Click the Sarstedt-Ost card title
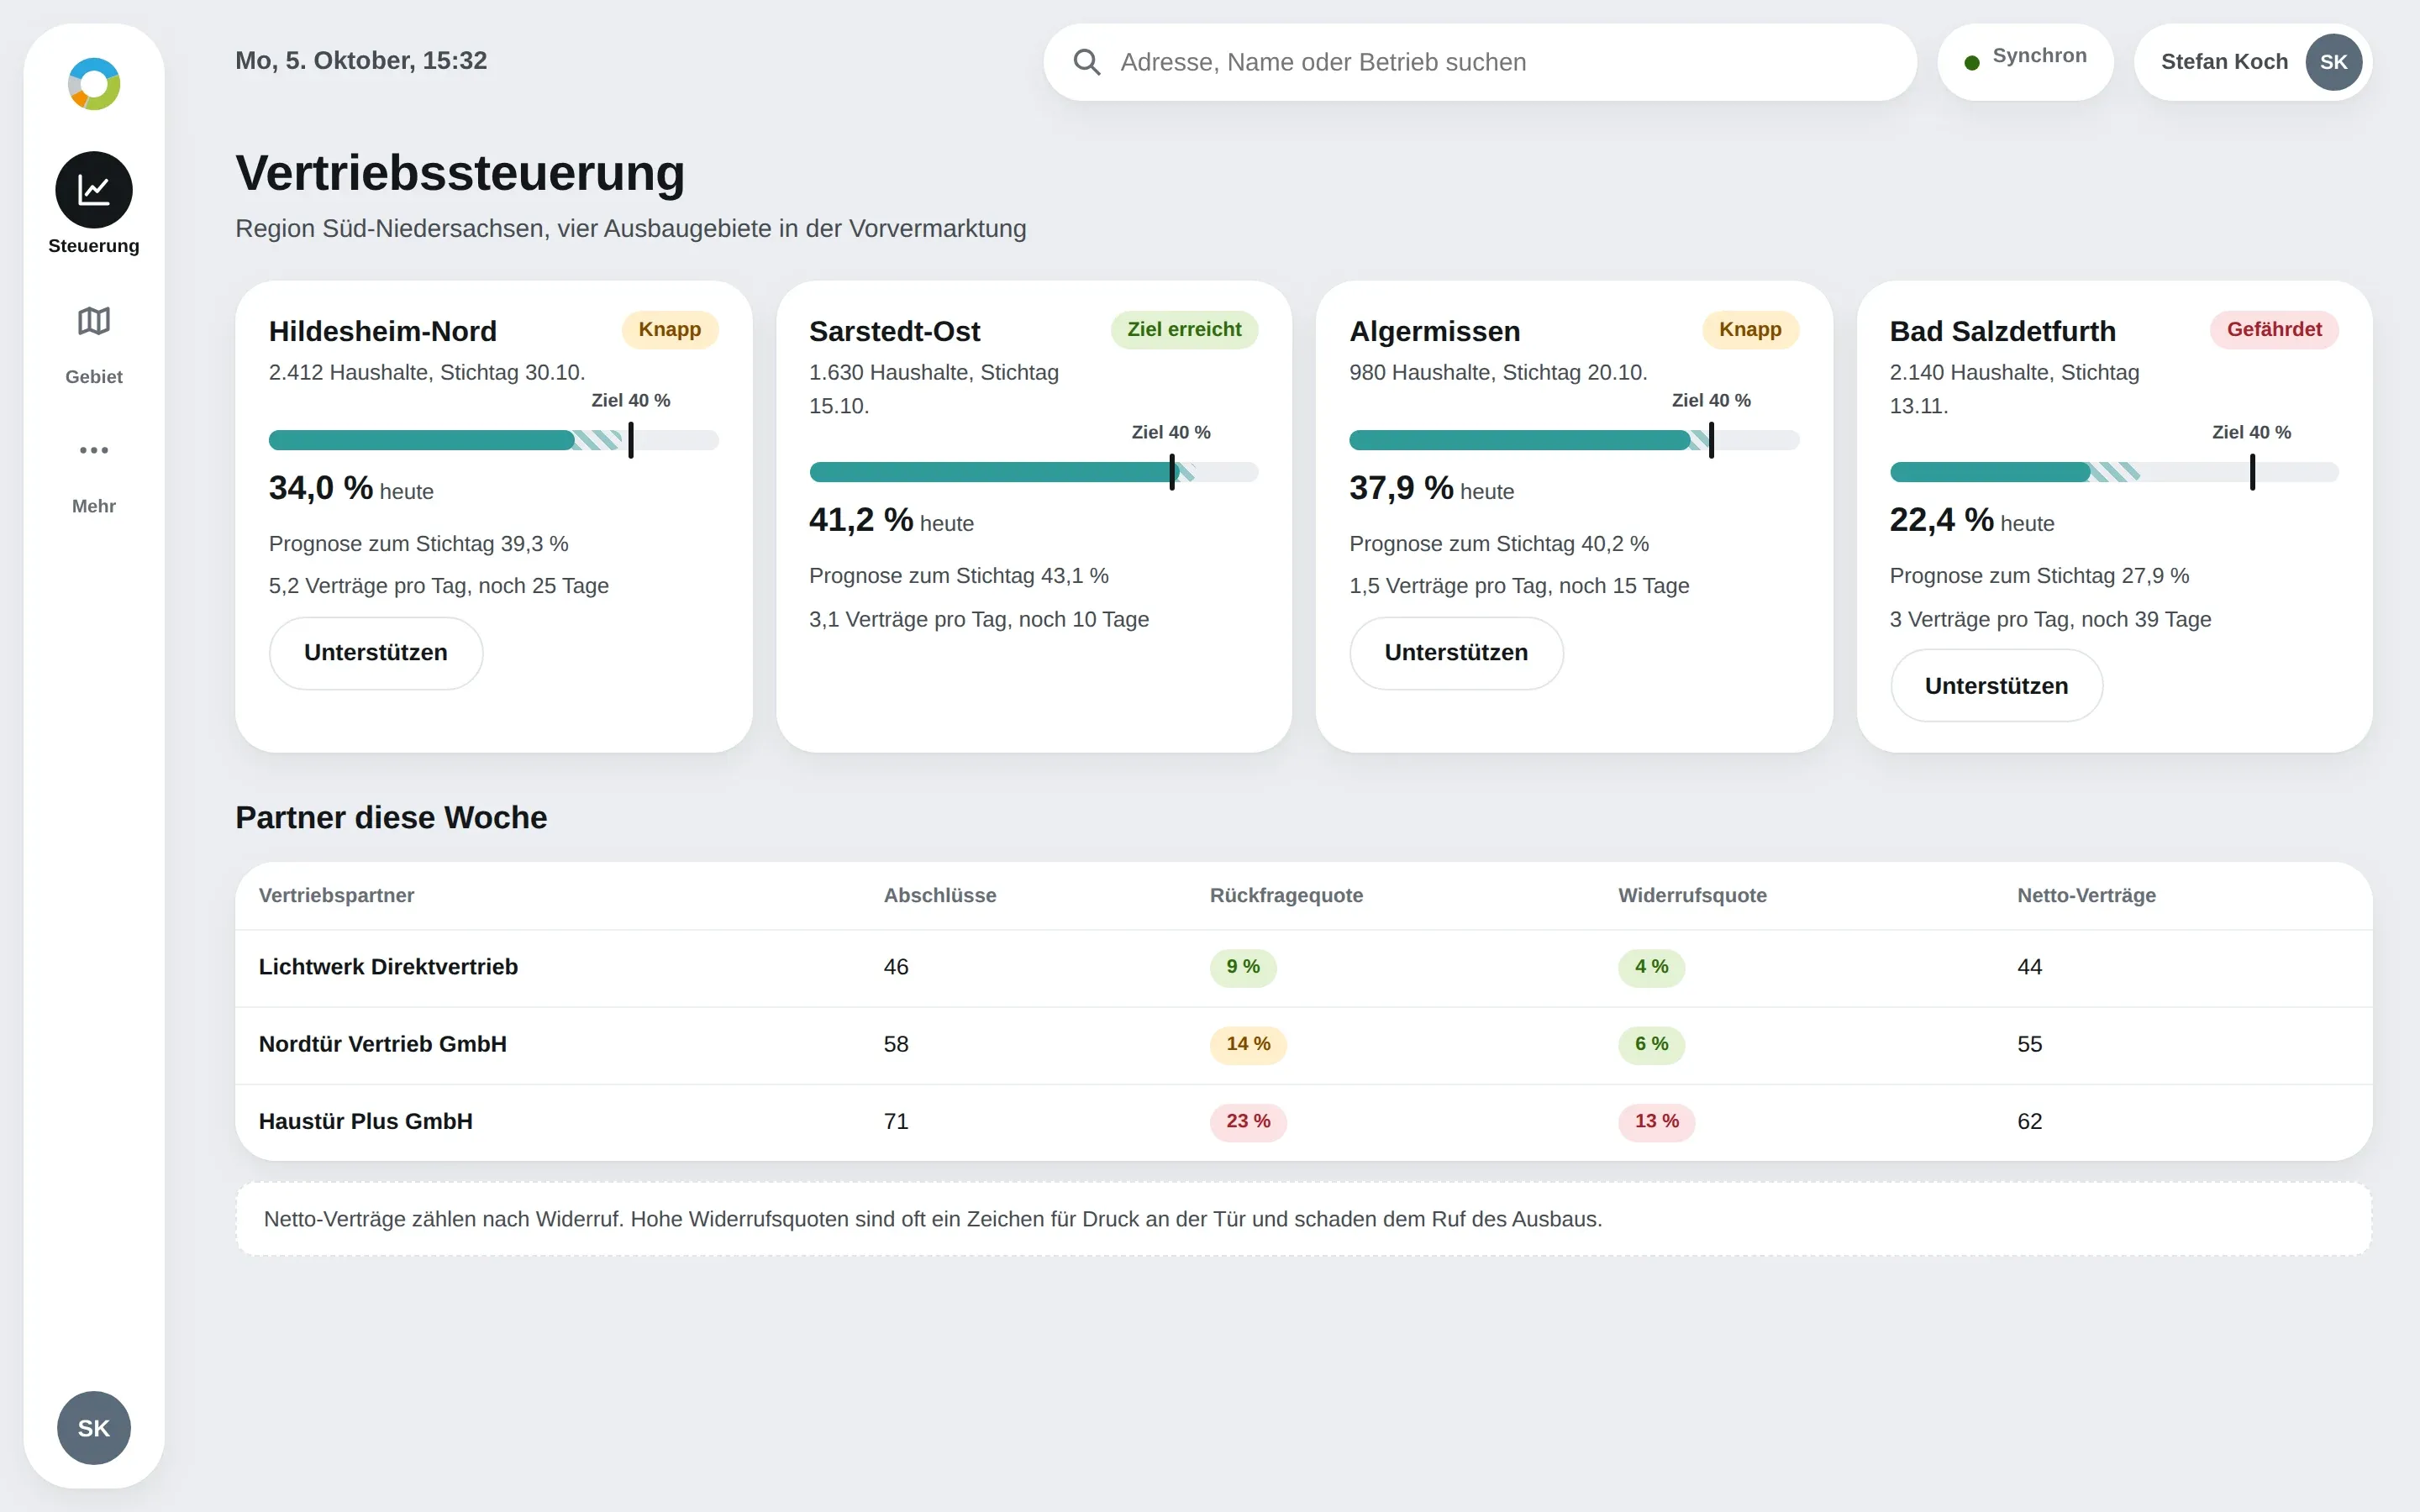 click(894, 331)
